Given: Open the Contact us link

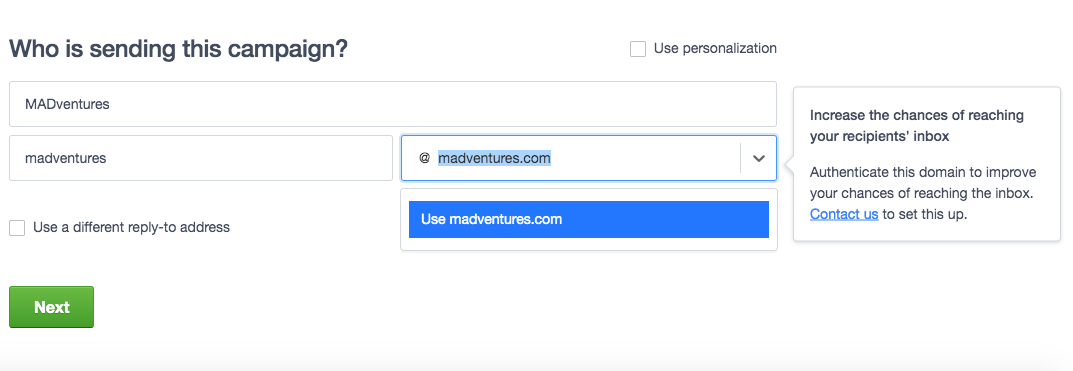Looking at the screenshot, I should (x=844, y=214).
